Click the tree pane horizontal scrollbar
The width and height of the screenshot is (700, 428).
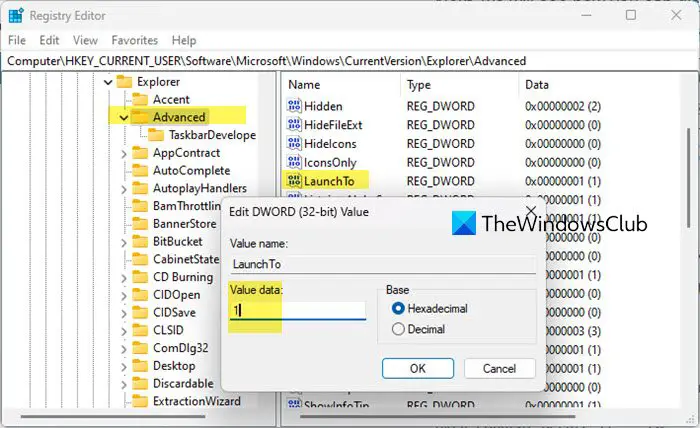click(112, 417)
